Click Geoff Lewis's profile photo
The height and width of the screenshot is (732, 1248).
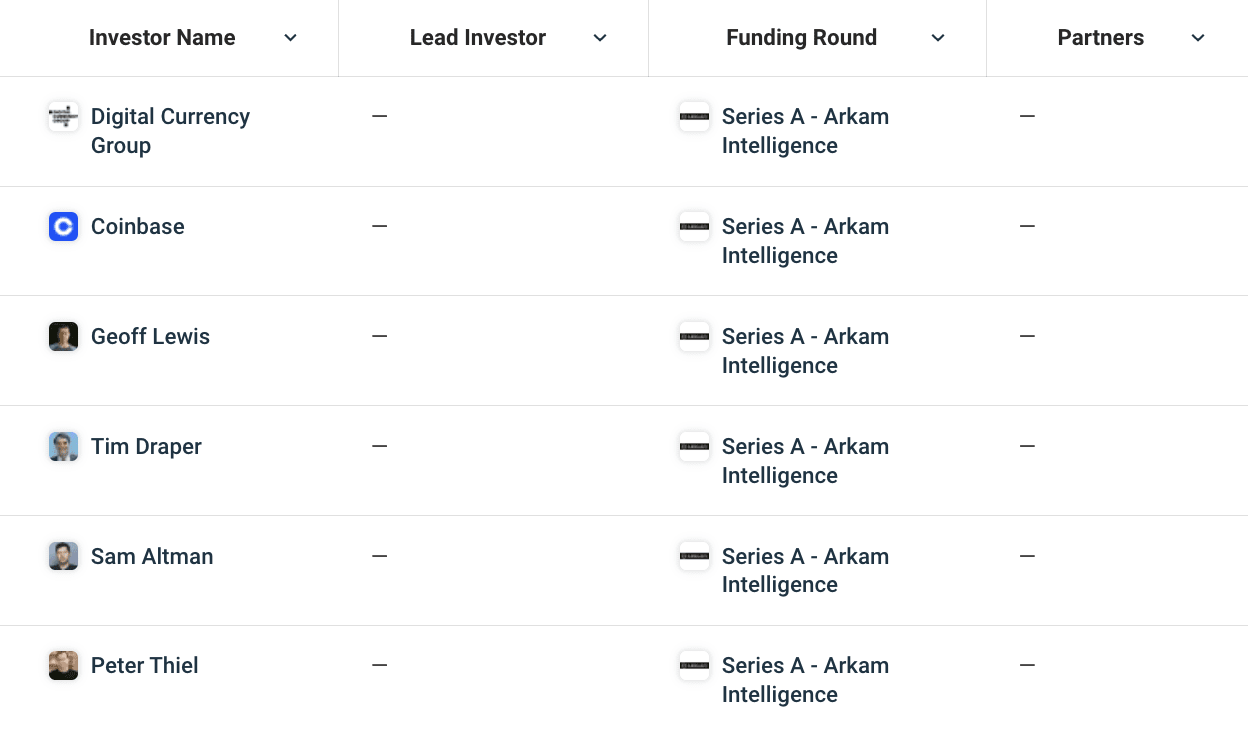coord(63,337)
